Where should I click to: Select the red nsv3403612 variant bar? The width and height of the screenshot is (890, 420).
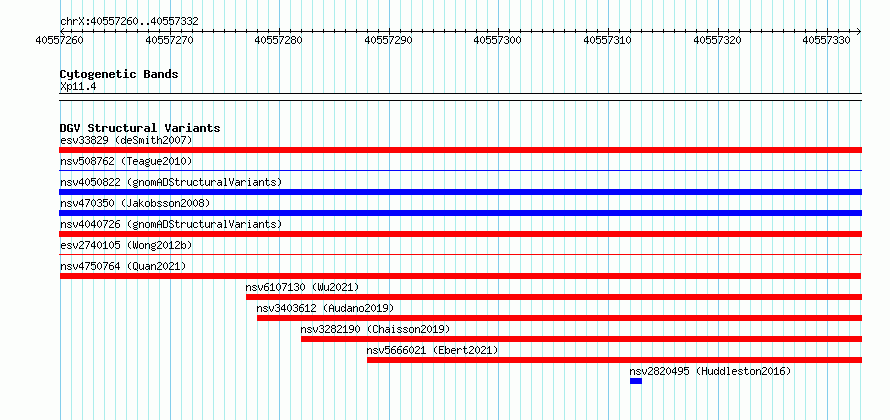(559, 318)
